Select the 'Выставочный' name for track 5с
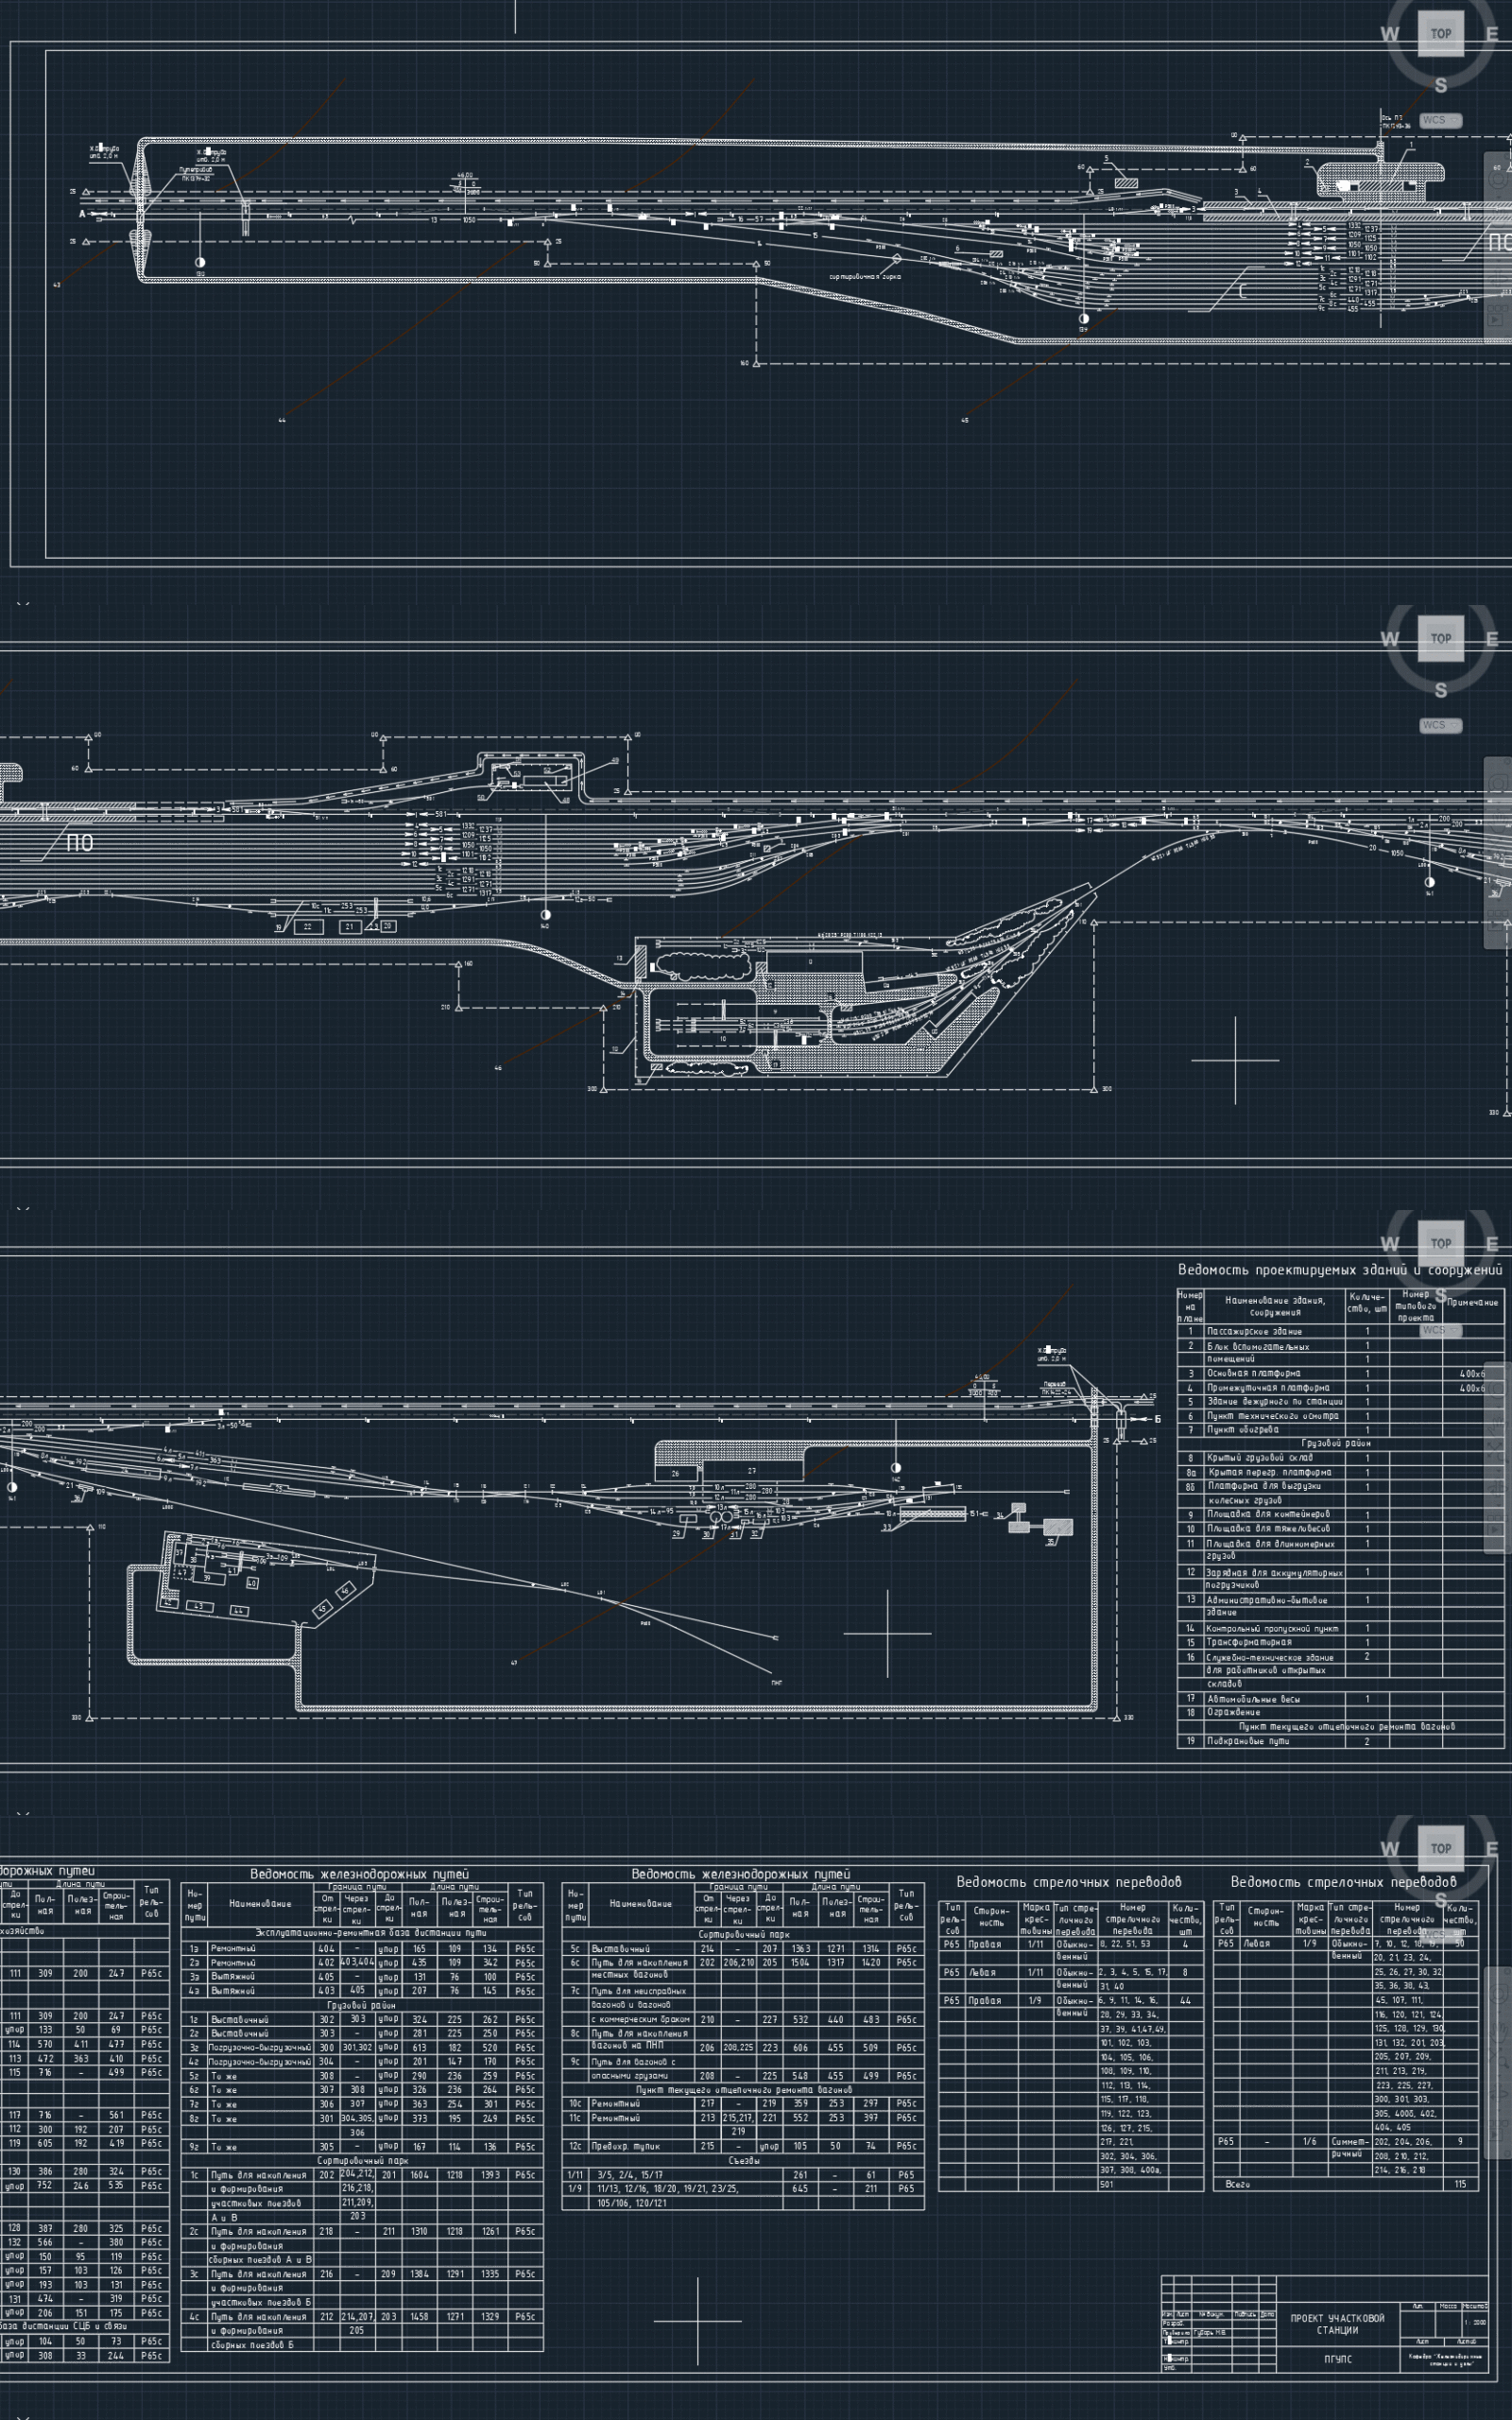 pos(621,1948)
